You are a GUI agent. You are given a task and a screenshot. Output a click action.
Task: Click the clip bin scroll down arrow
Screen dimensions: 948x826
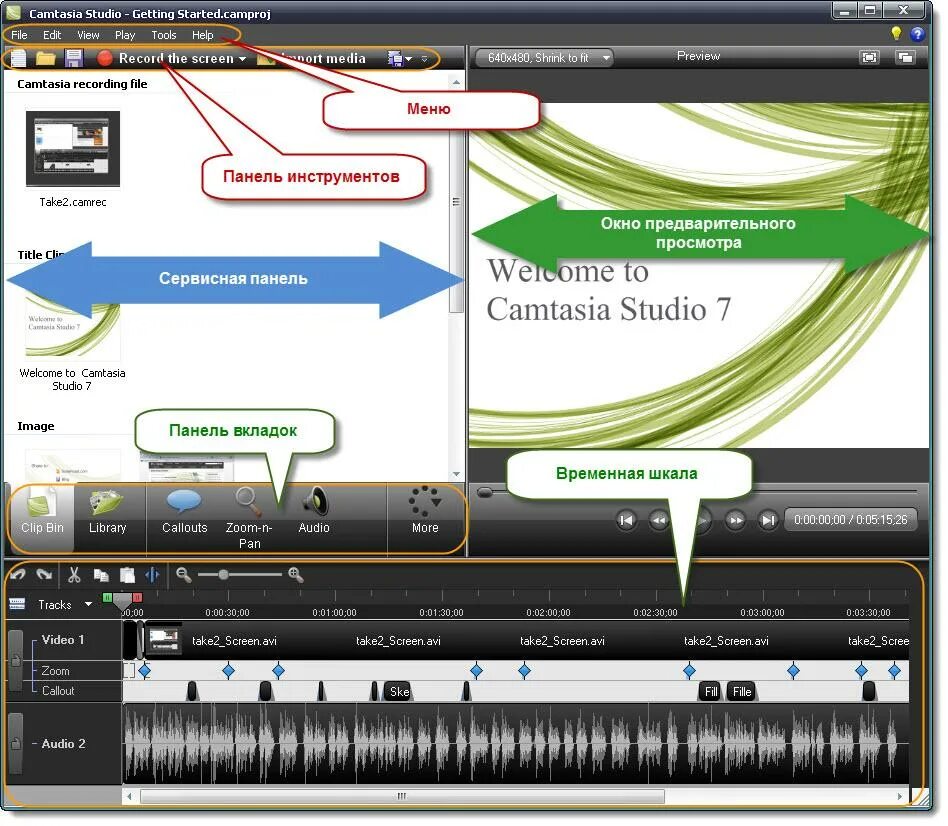pyautogui.click(x=456, y=474)
